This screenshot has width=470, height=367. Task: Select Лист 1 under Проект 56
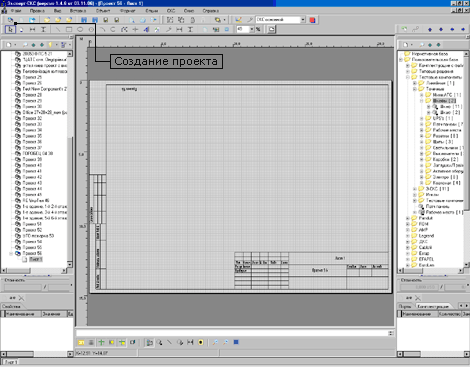pos(35,259)
